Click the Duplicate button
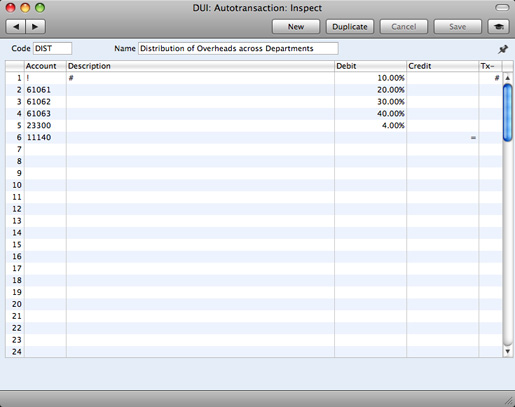Viewport: 515px width, 407px height. 350,27
